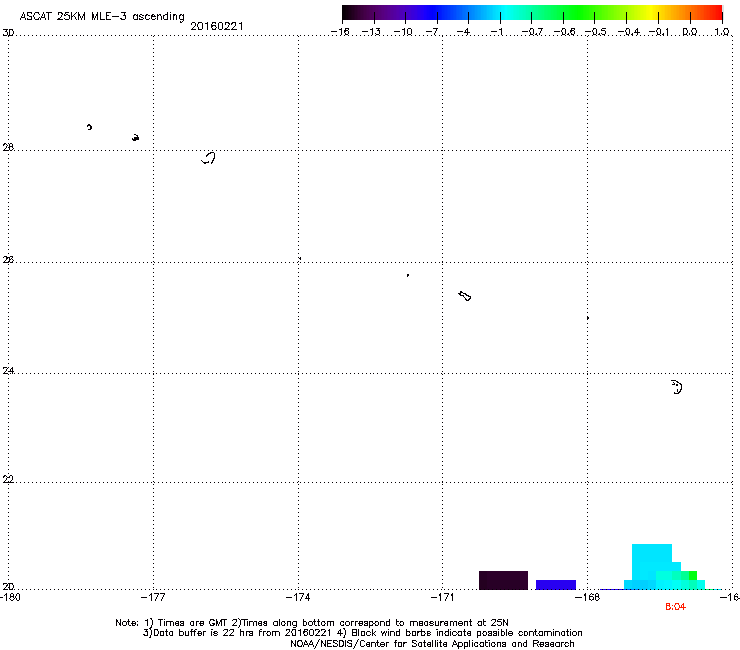740x650 pixels.
Task: Click the latitude label 22
Action: point(8,480)
